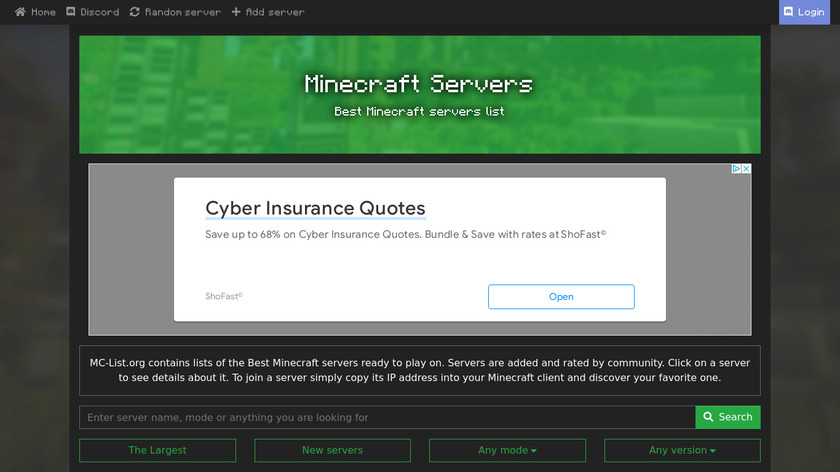
Task: Show The Largest servers
Action: (158, 451)
